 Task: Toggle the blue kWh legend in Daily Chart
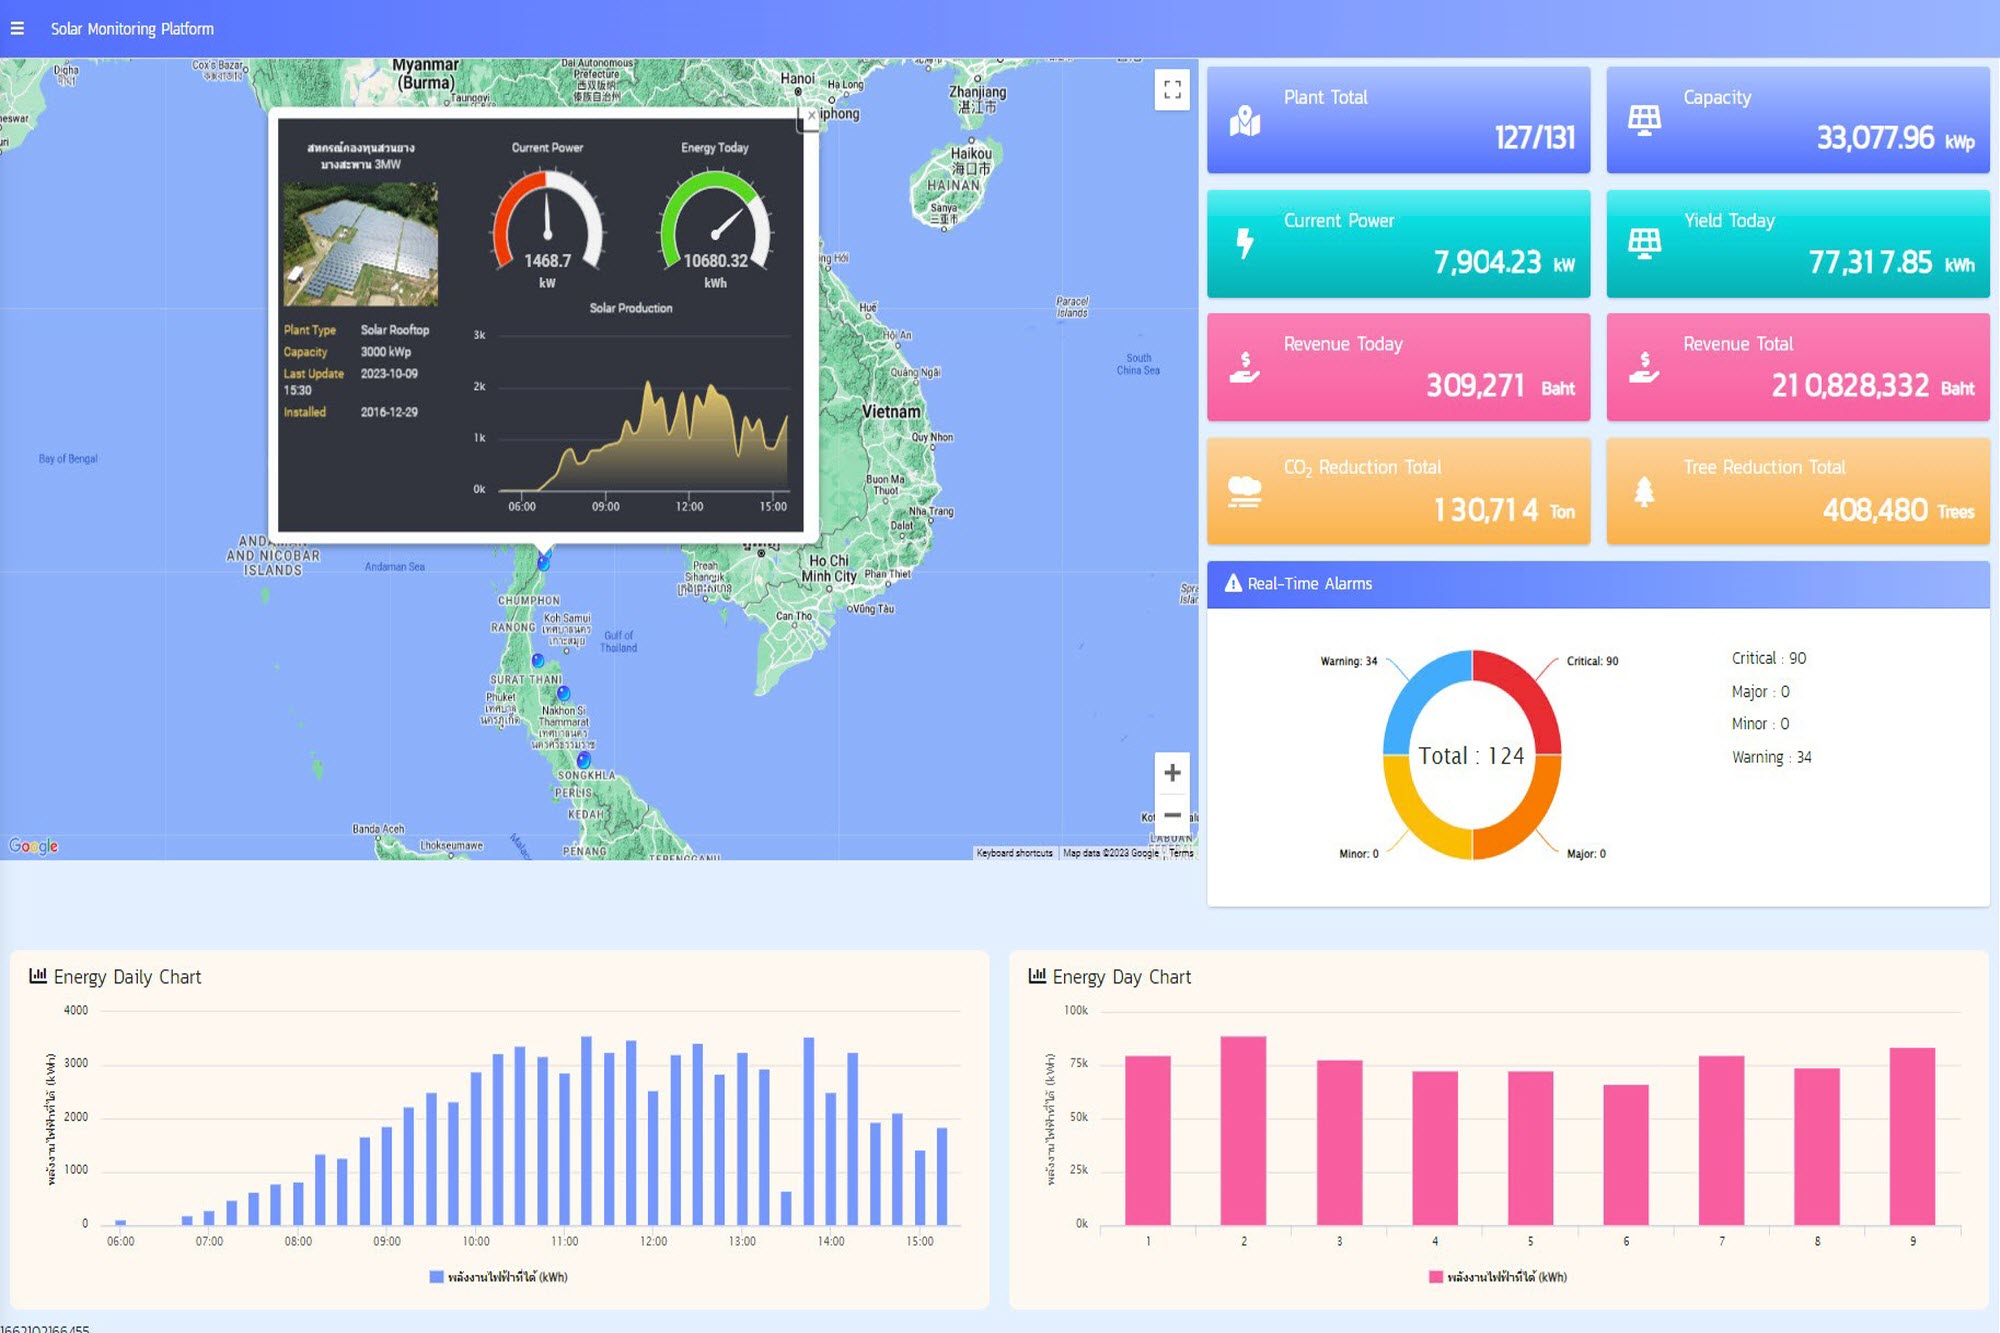(498, 1277)
